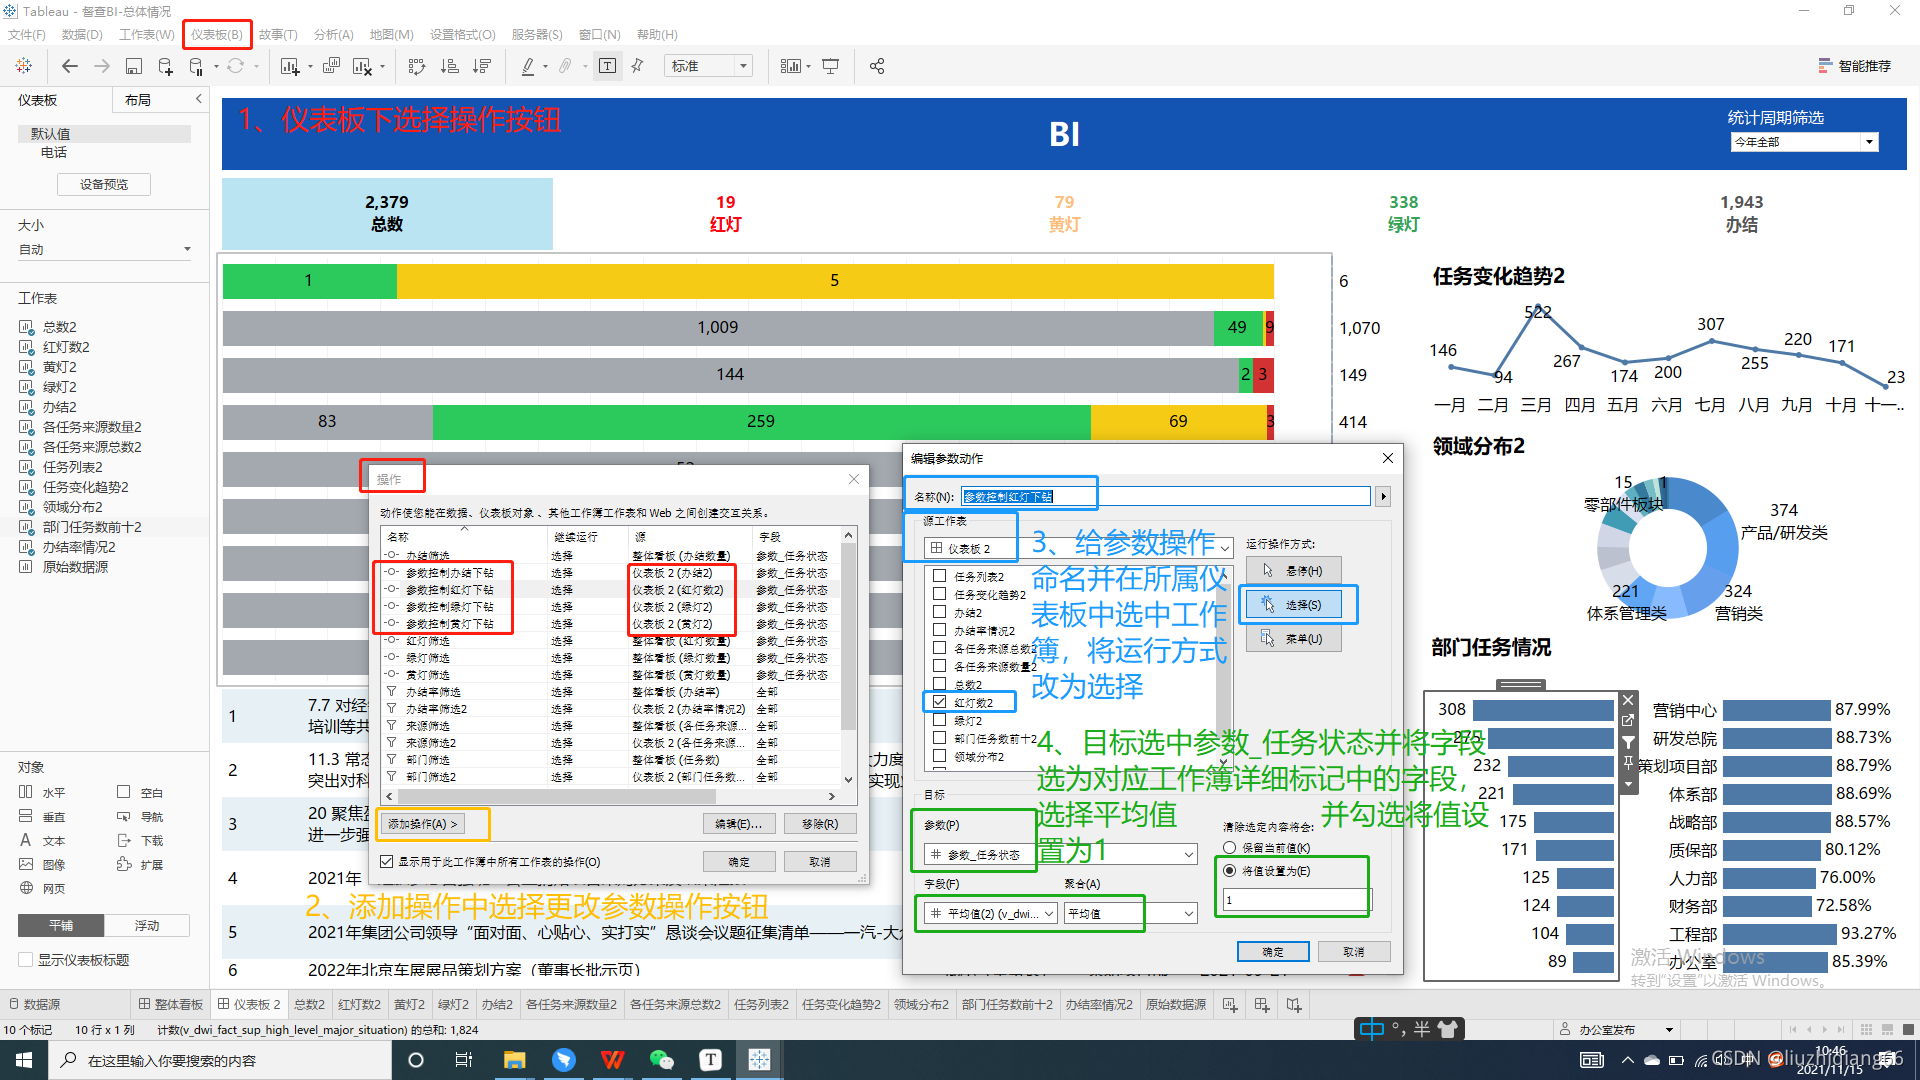Click the 添加操作 button
The width and height of the screenshot is (1920, 1080).
(422, 824)
